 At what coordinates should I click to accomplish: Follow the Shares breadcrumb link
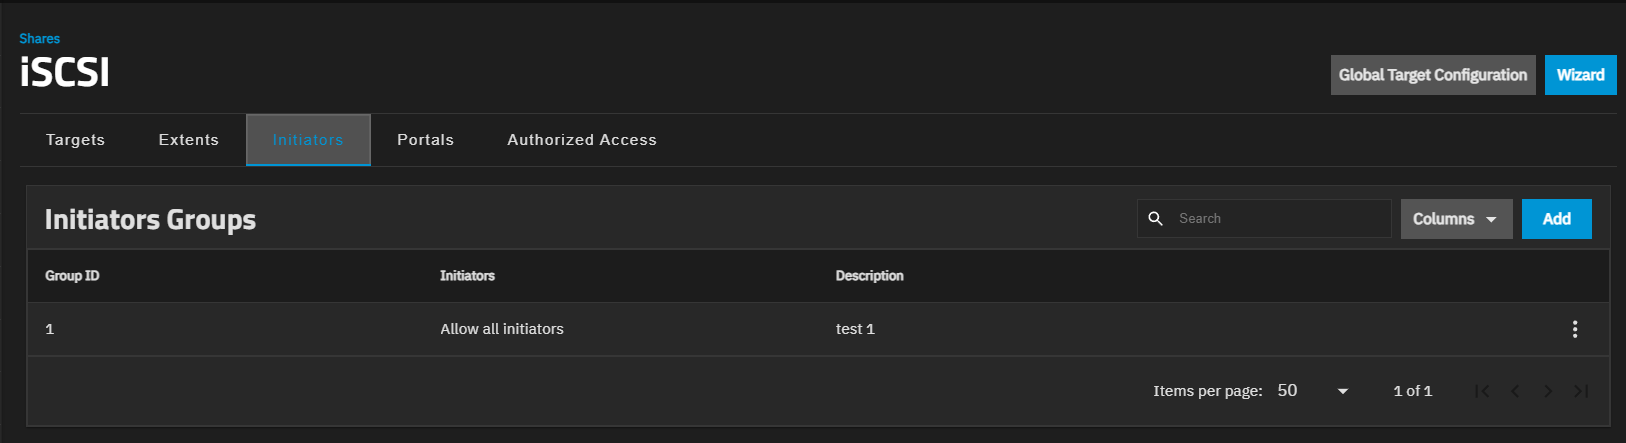point(39,39)
